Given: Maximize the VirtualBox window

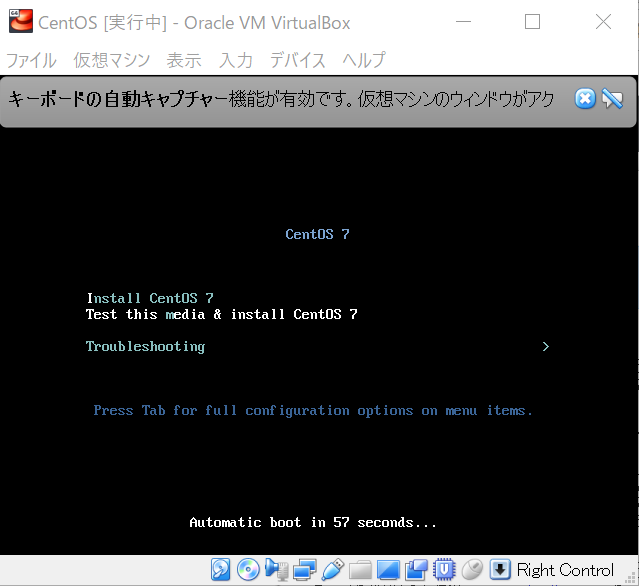Looking at the screenshot, I should click(532, 22).
